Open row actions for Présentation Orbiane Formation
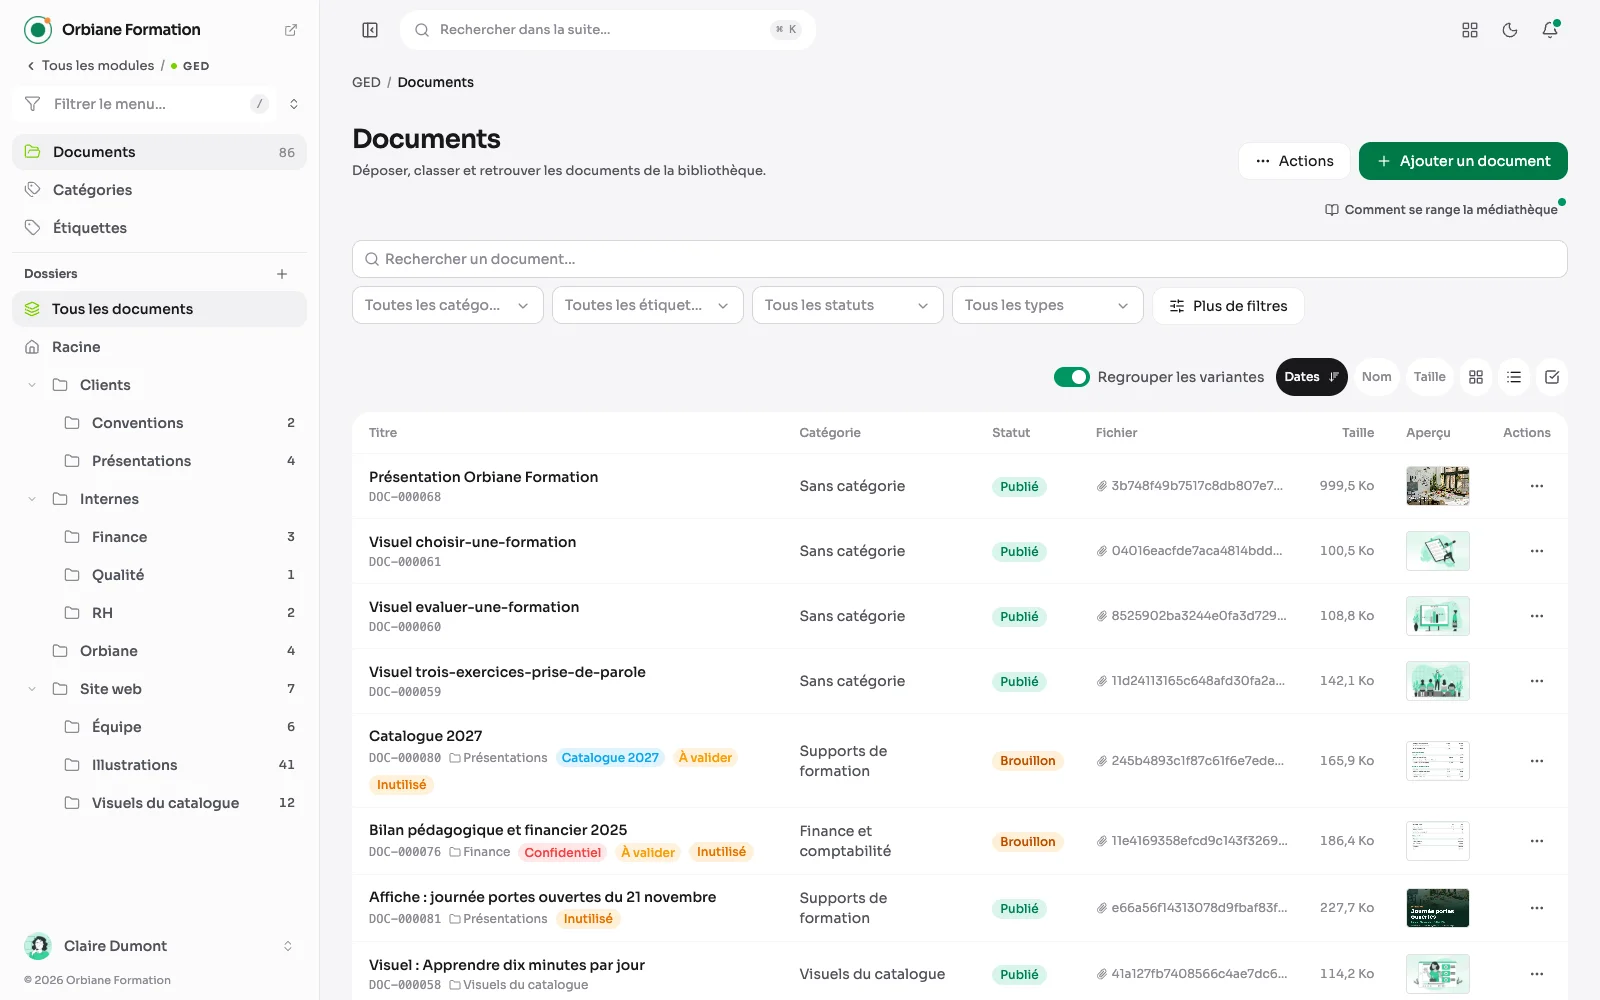The image size is (1600, 1000). [1537, 486]
